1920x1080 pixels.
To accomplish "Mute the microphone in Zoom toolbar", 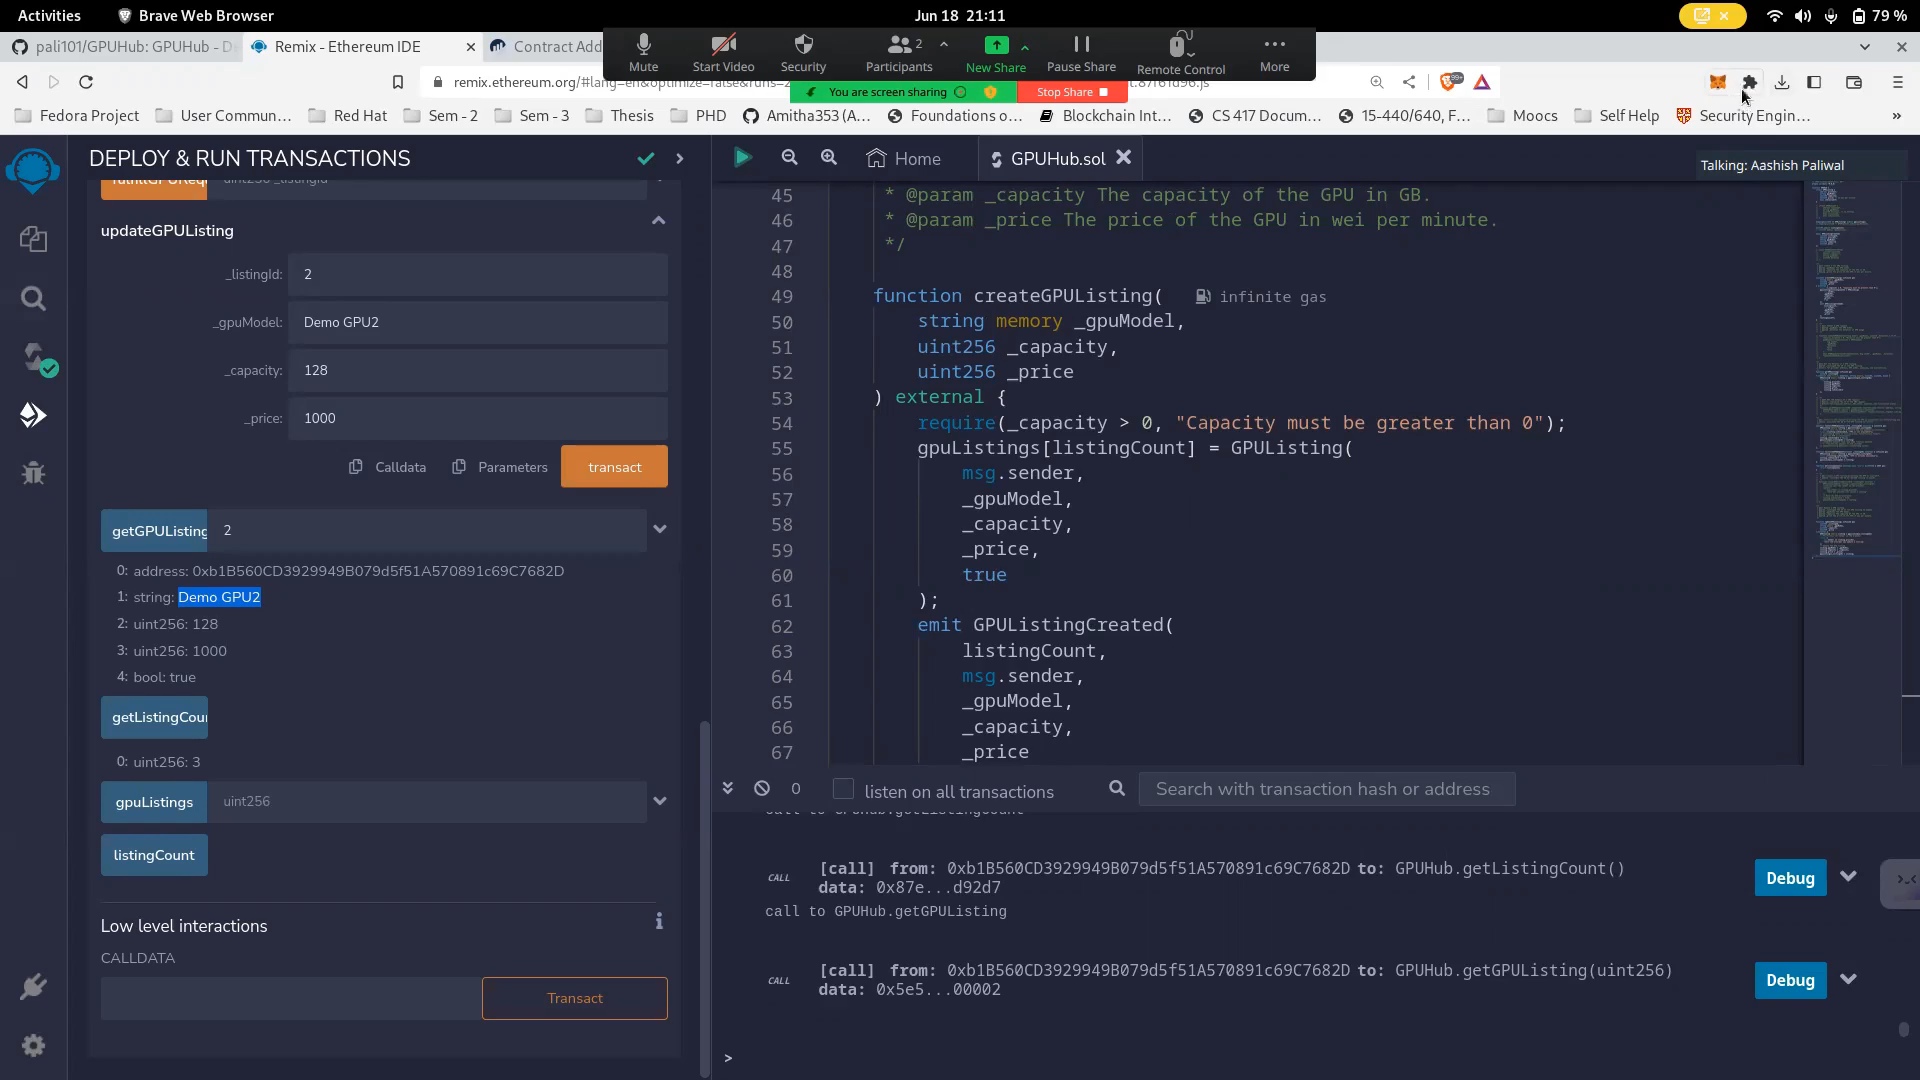I will tap(643, 53).
